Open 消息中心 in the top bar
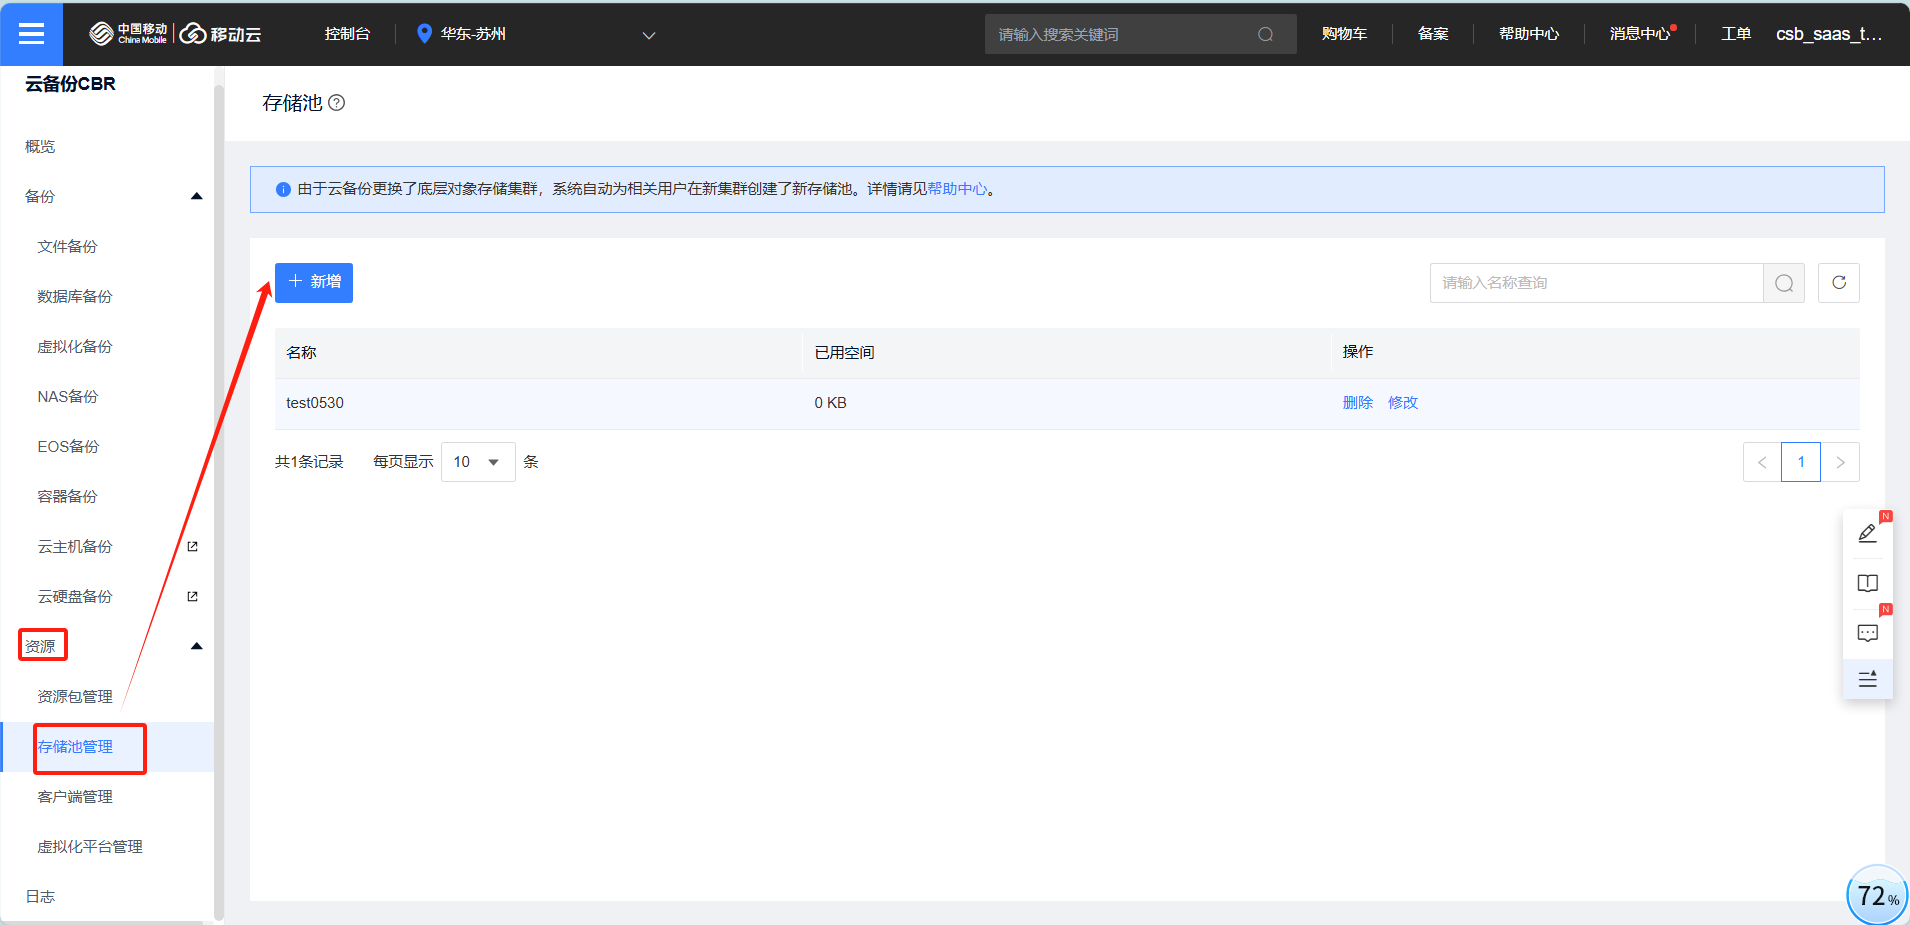 tap(1640, 34)
